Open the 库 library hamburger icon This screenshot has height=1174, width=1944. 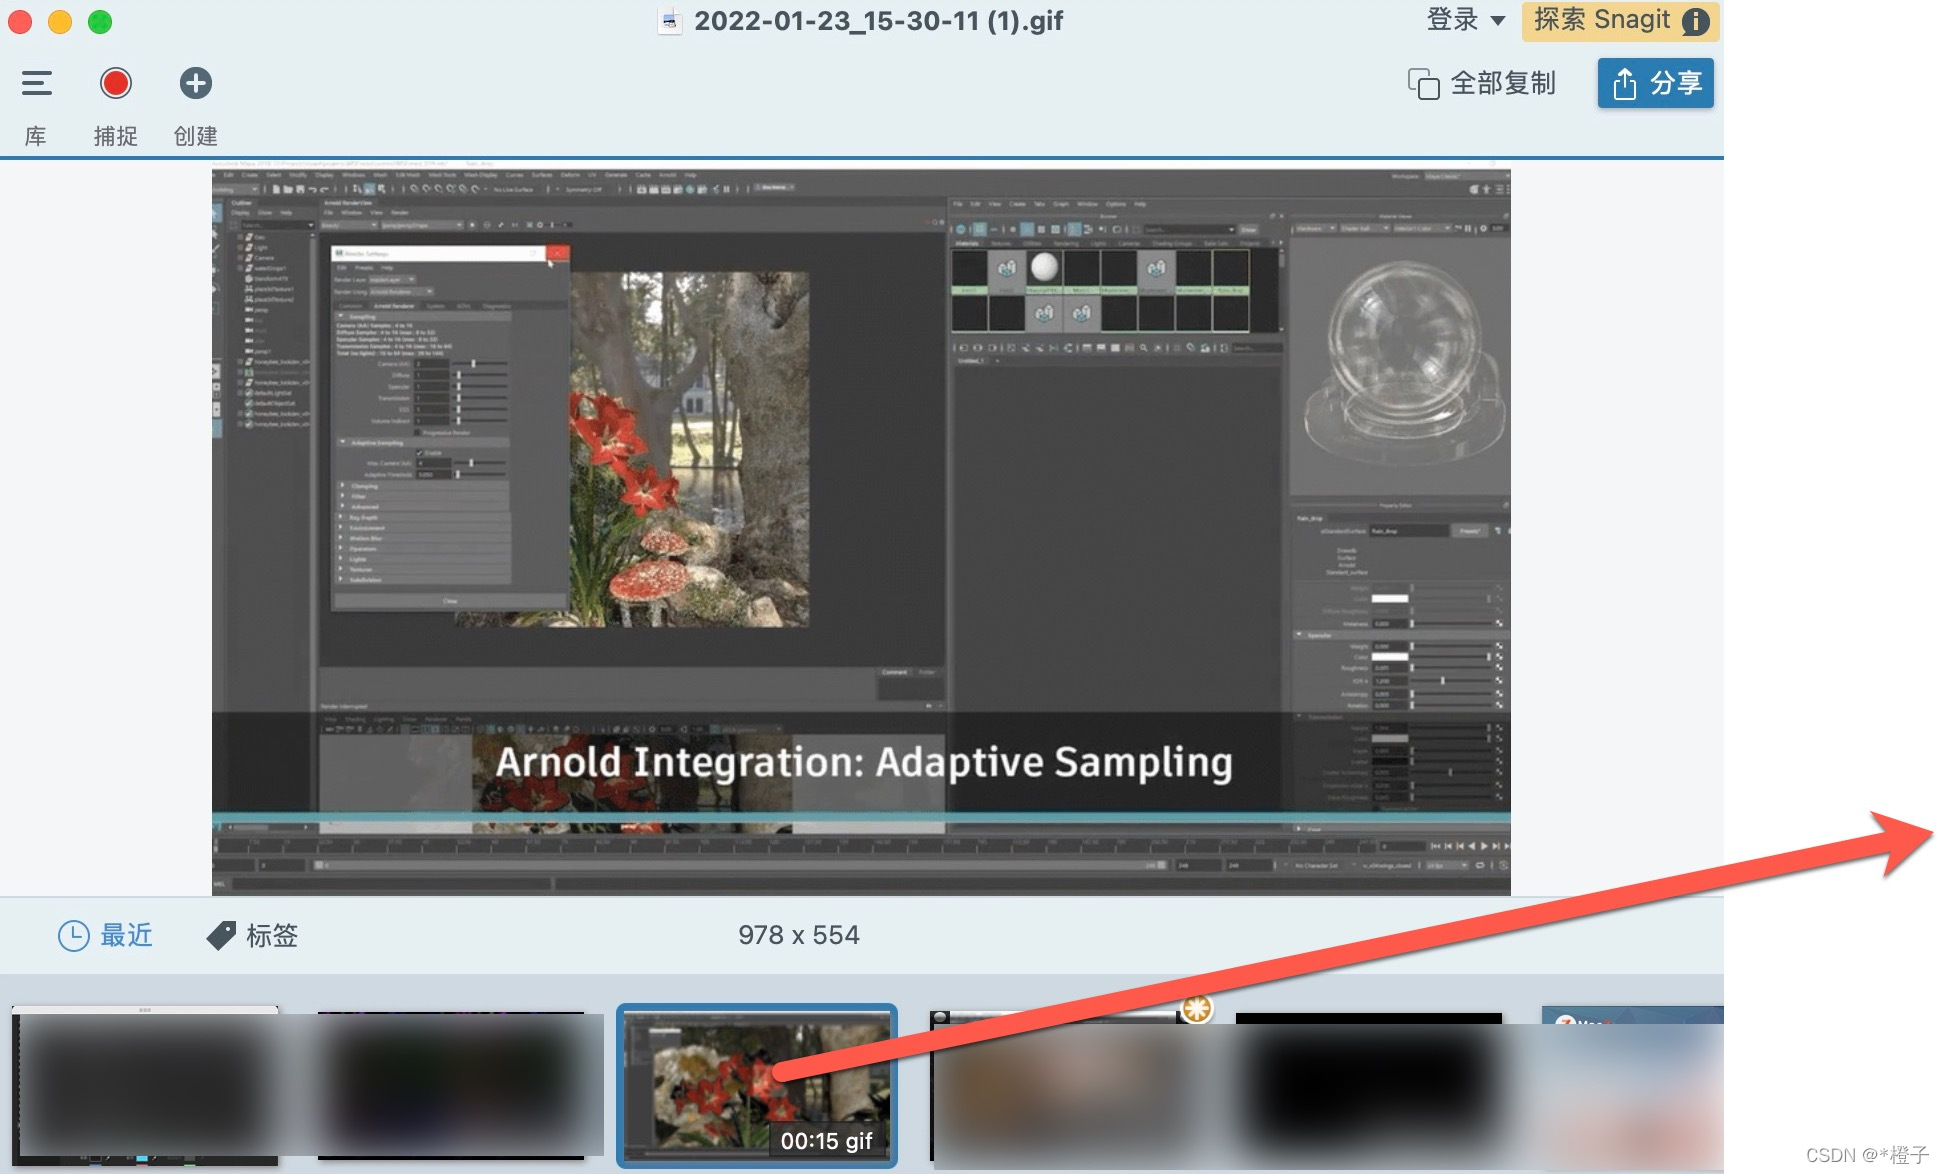pyautogui.click(x=37, y=84)
